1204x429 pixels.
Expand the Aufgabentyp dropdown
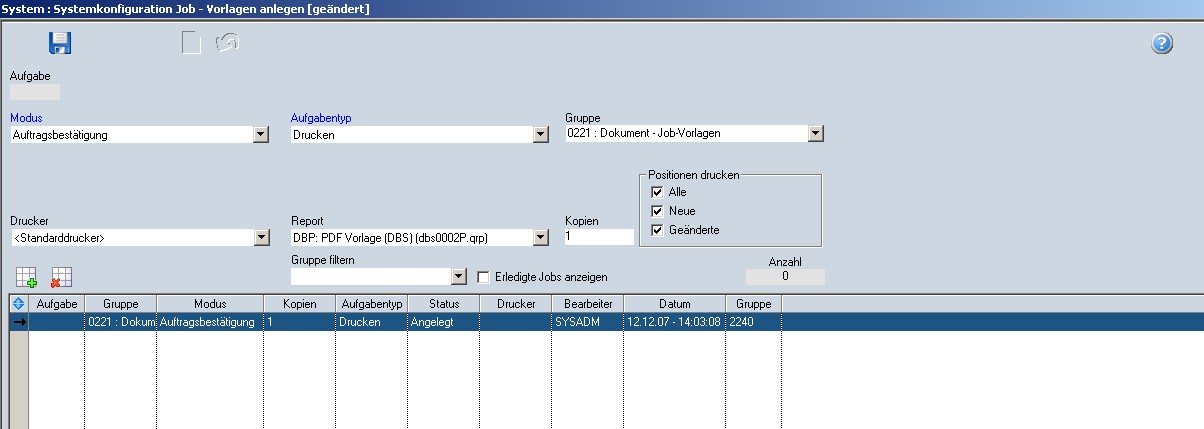coord(541,134)
